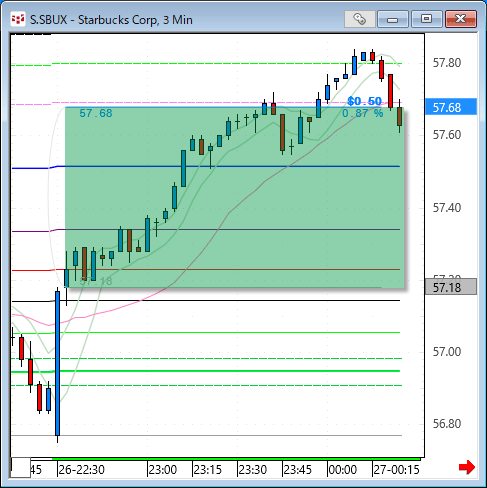This screenshot has width=487, height=488.
Task: Click the red arrow at bottom right
Action: click(467, 467)
